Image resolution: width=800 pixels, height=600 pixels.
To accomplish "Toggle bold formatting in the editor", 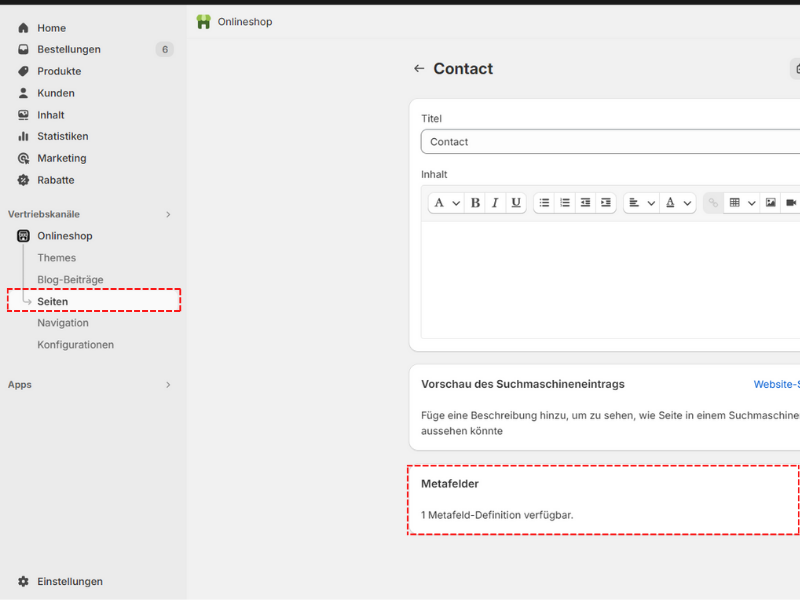I will coord(475,203).
